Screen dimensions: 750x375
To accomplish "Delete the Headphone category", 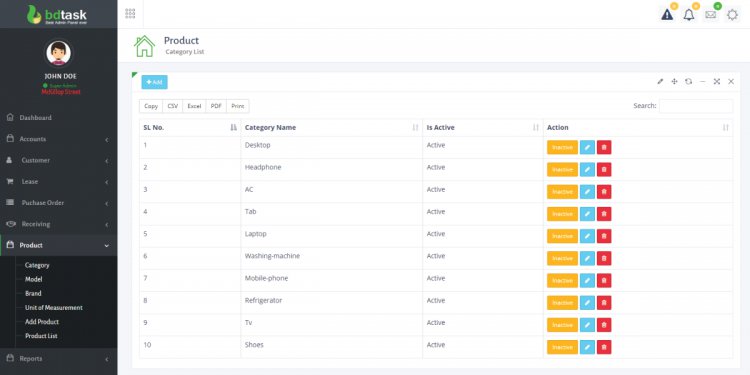I will [604, 169].
